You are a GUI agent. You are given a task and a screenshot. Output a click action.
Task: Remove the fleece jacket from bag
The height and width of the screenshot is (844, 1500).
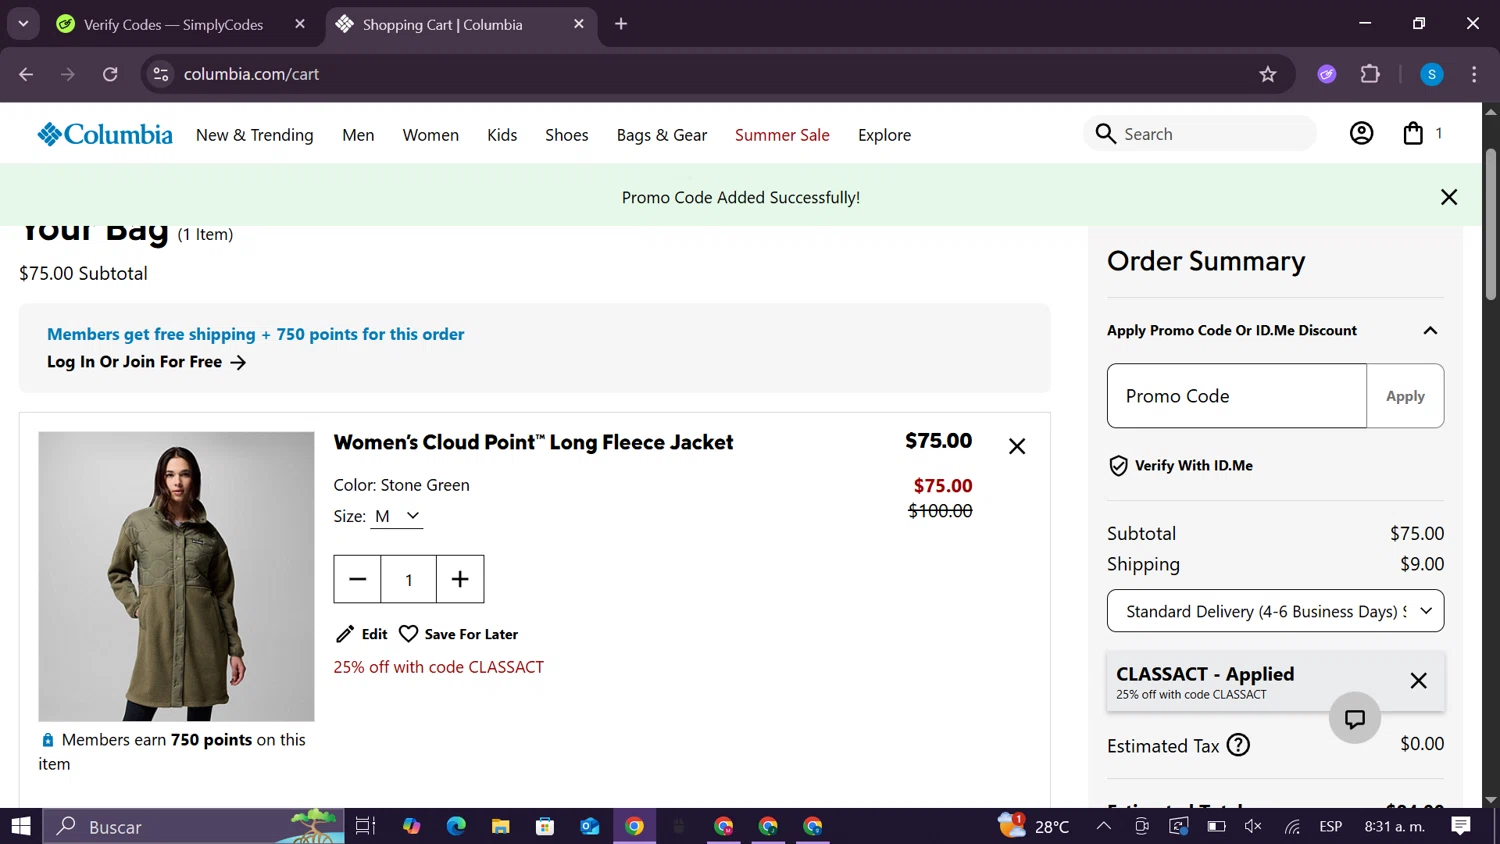[1017, 446]
